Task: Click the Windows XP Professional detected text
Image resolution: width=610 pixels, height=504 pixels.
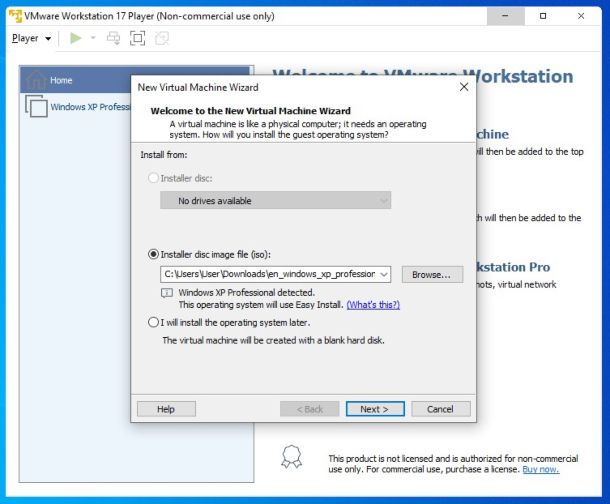Action: (x=247, y=292)
